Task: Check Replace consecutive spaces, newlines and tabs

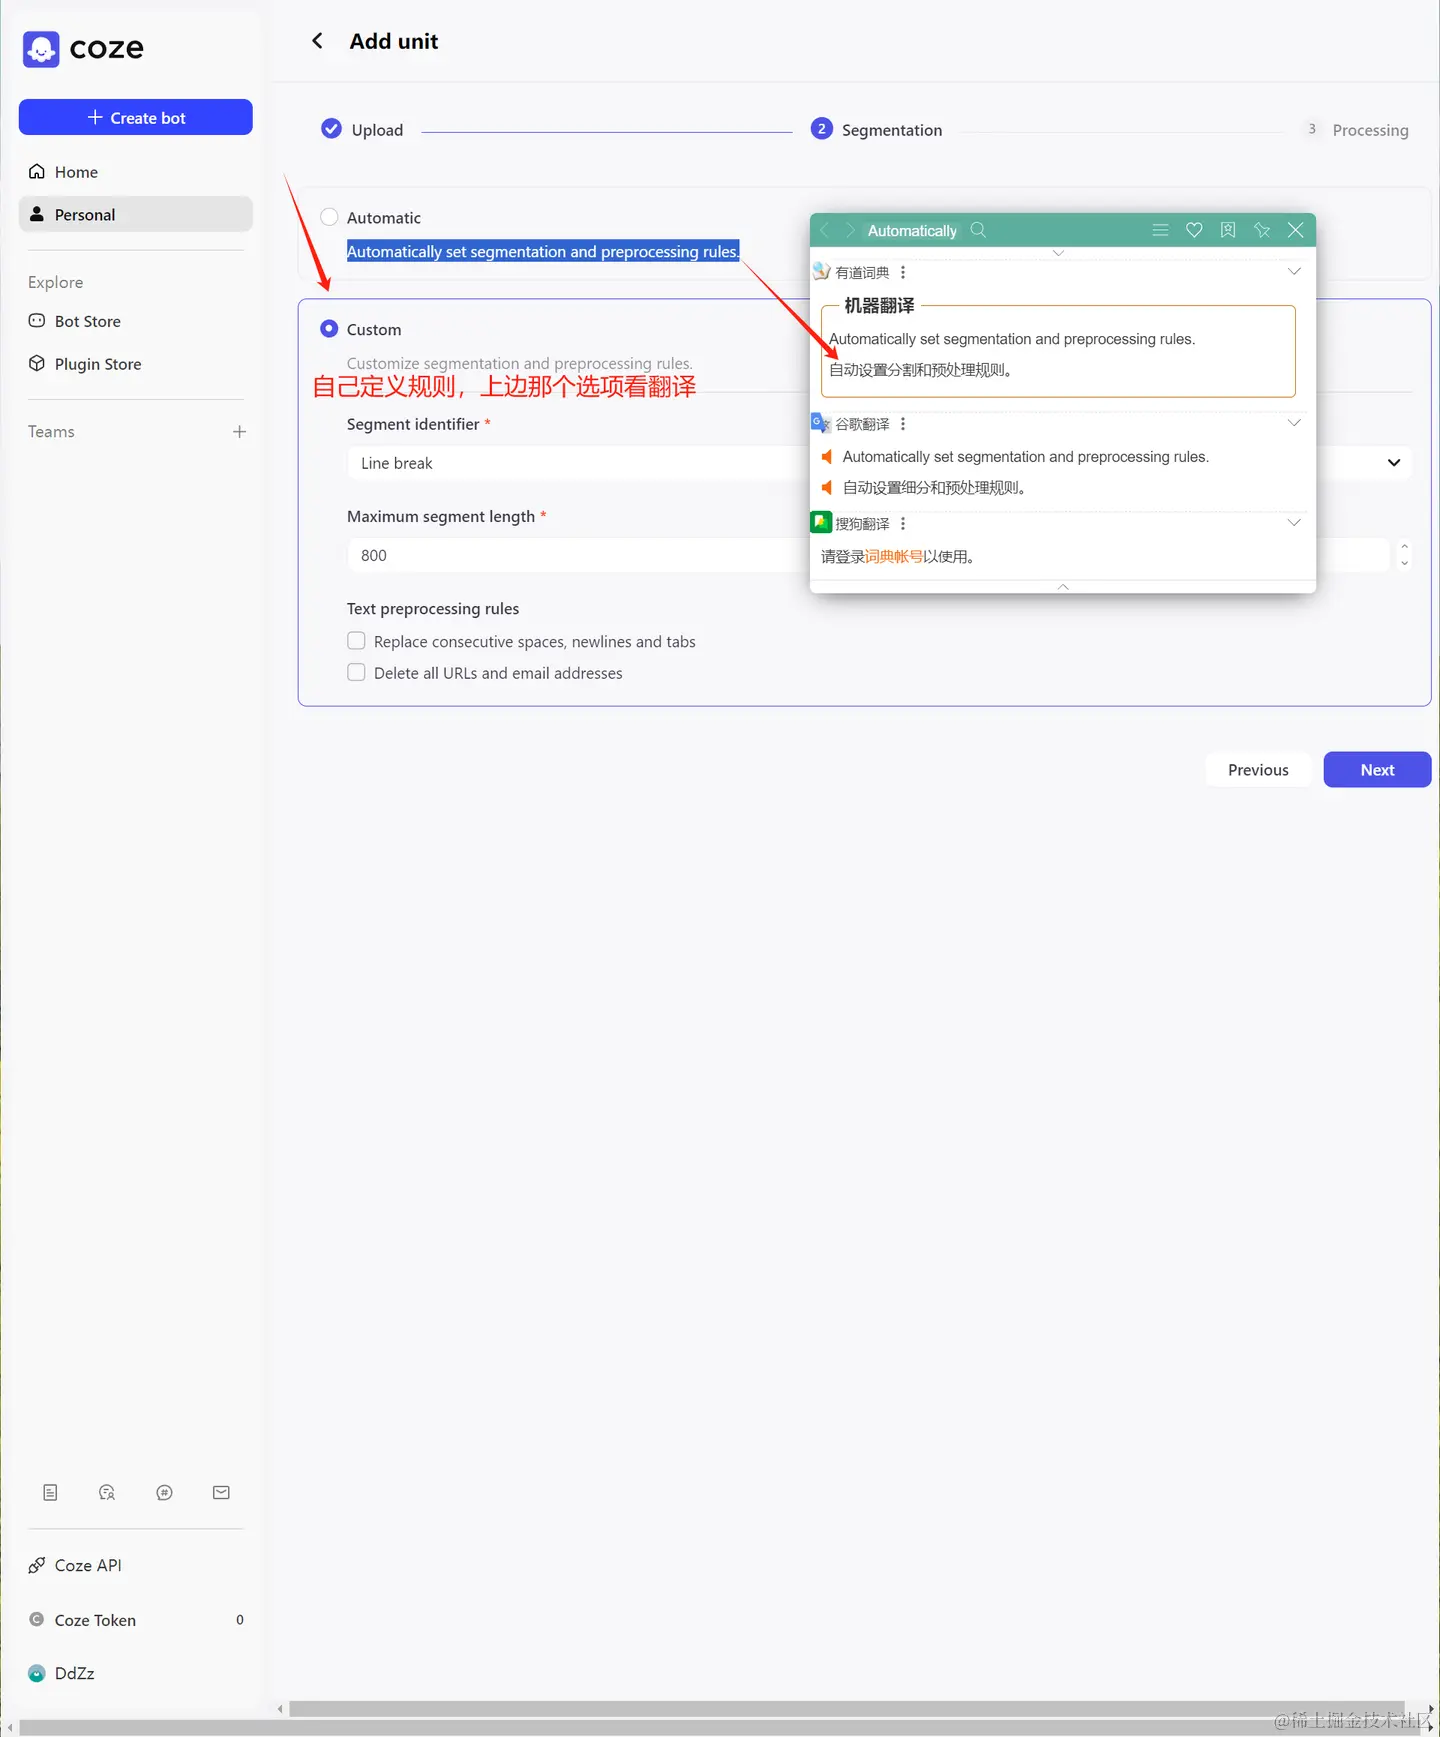Action: 356,641
